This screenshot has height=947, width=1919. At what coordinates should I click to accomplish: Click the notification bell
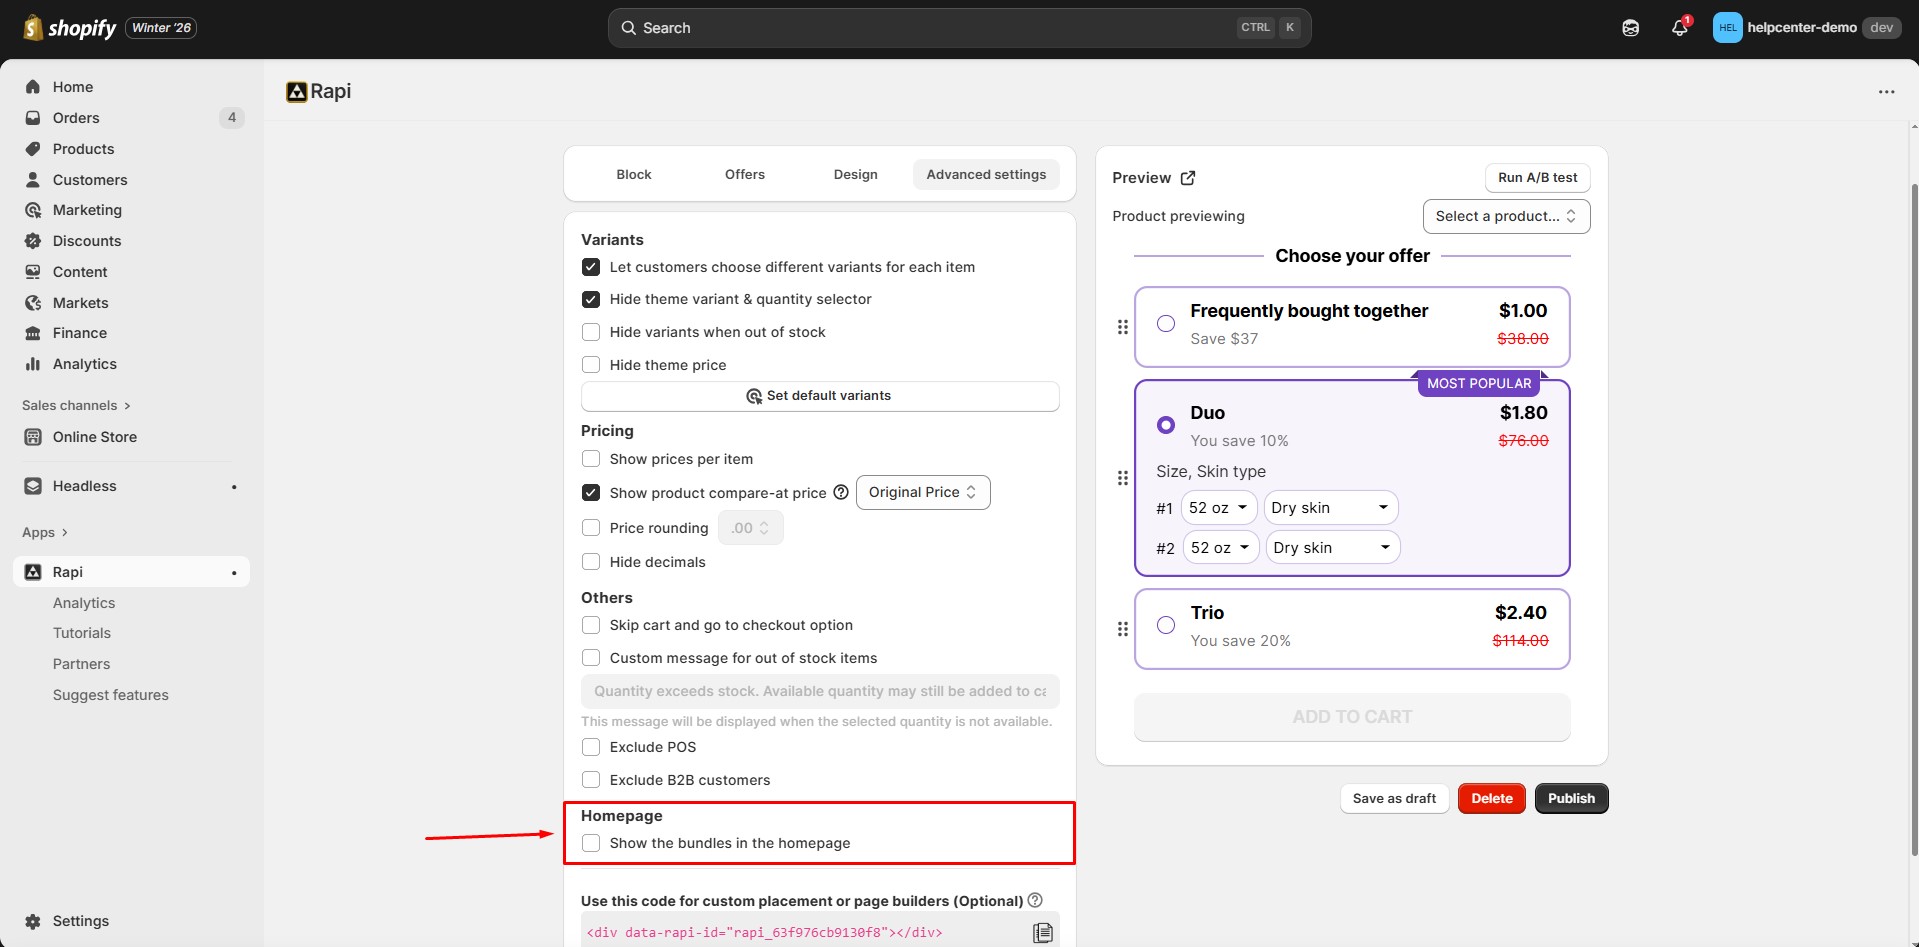(1678, 27)
